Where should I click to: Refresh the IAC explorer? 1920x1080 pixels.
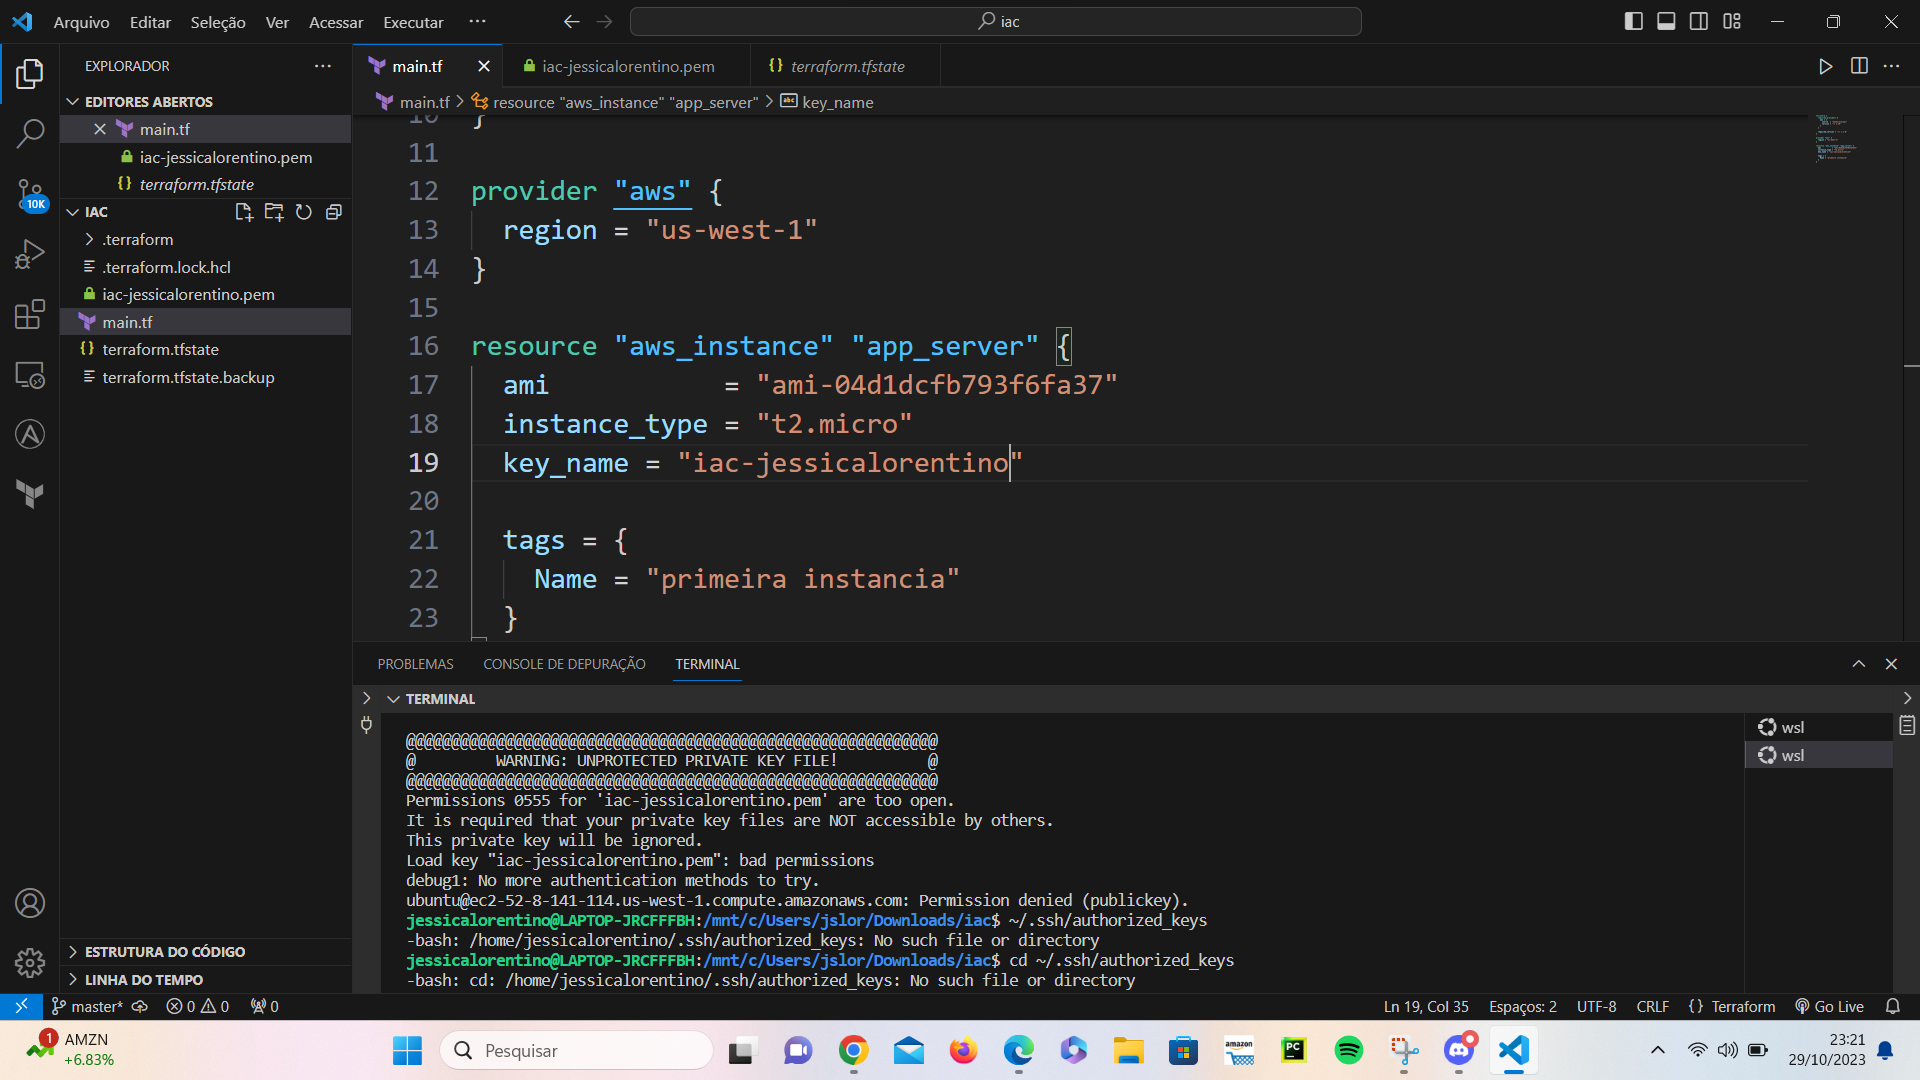(x=304, y=212)
